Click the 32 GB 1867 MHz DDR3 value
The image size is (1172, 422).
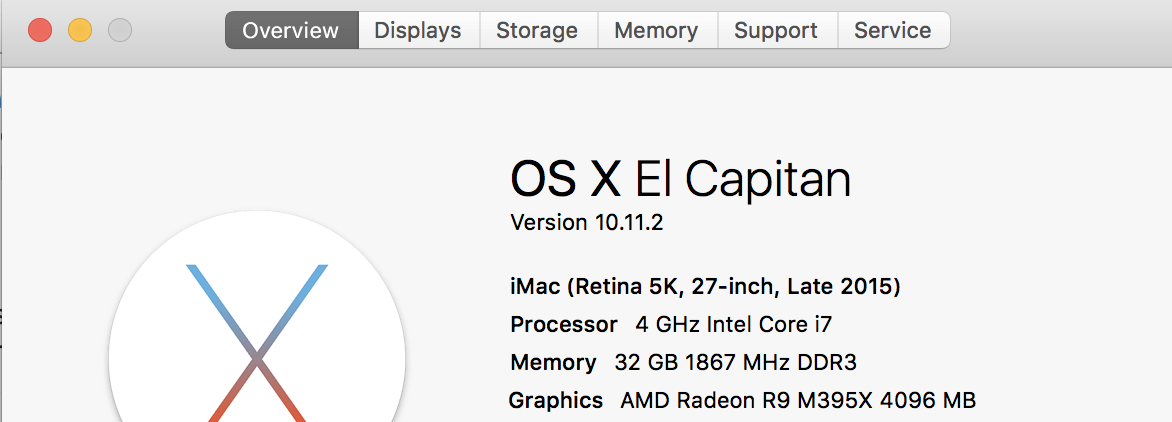point(735,362)
